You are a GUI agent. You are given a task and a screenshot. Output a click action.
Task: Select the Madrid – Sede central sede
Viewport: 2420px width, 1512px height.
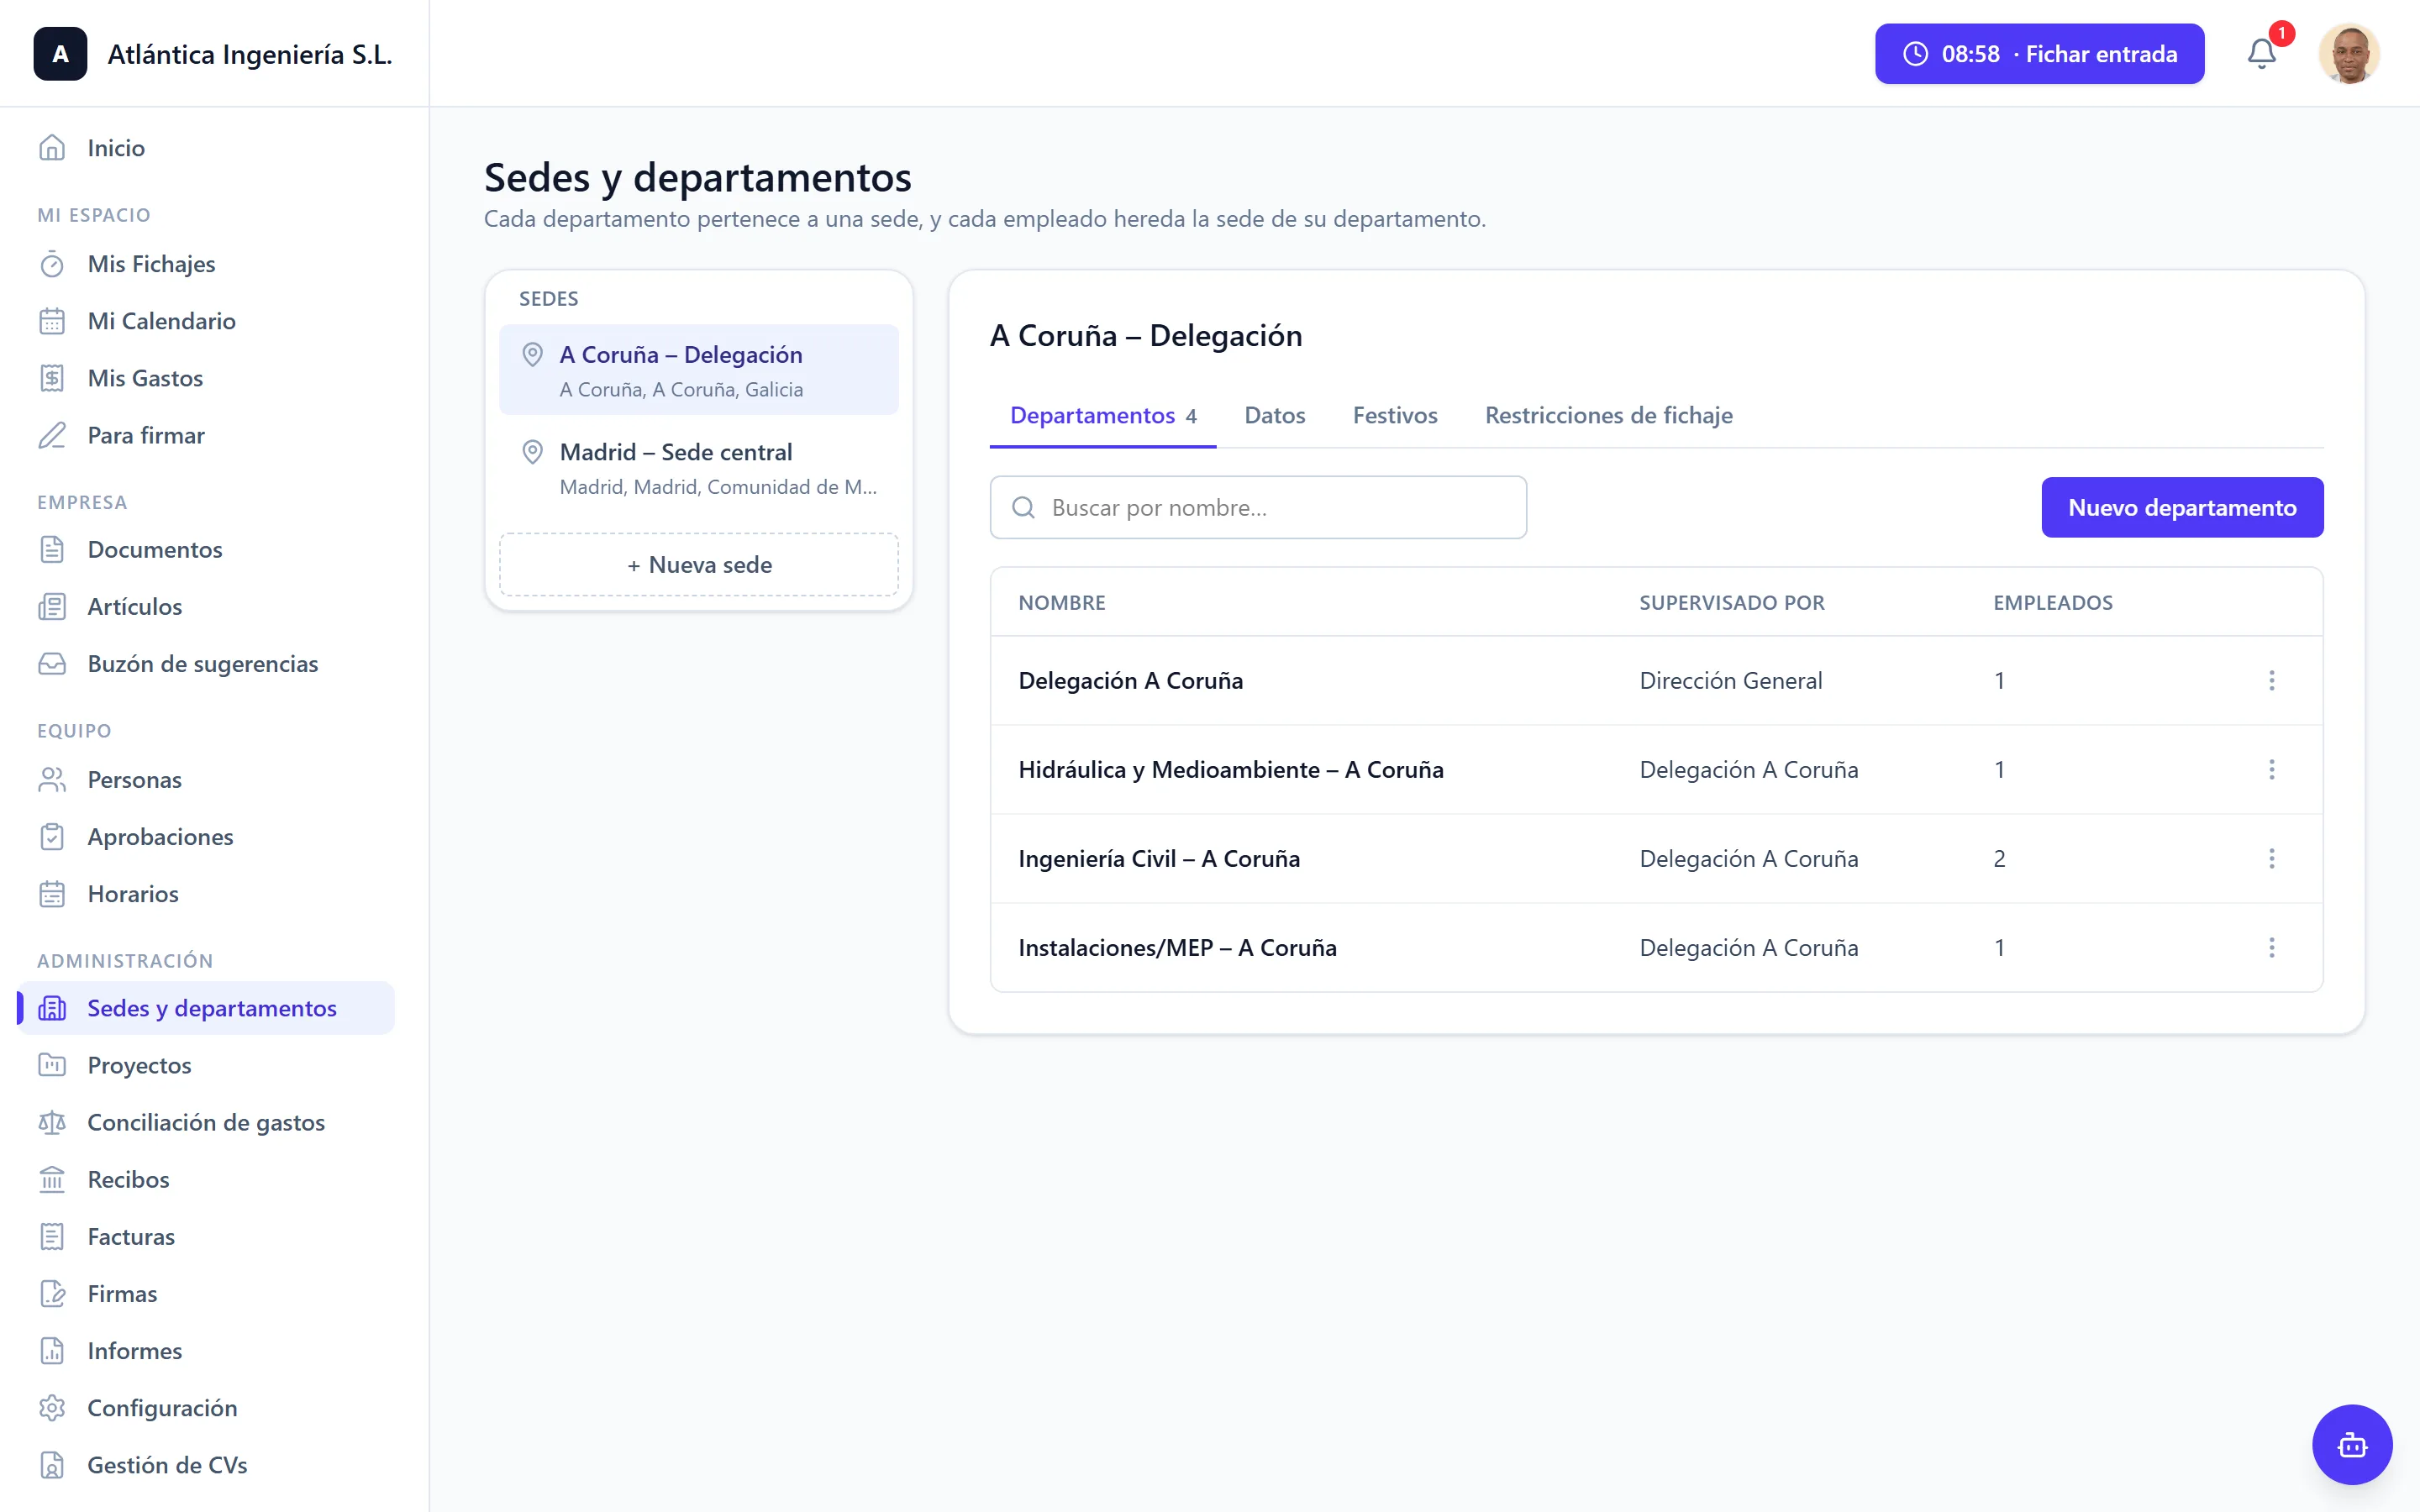point(699,467)
